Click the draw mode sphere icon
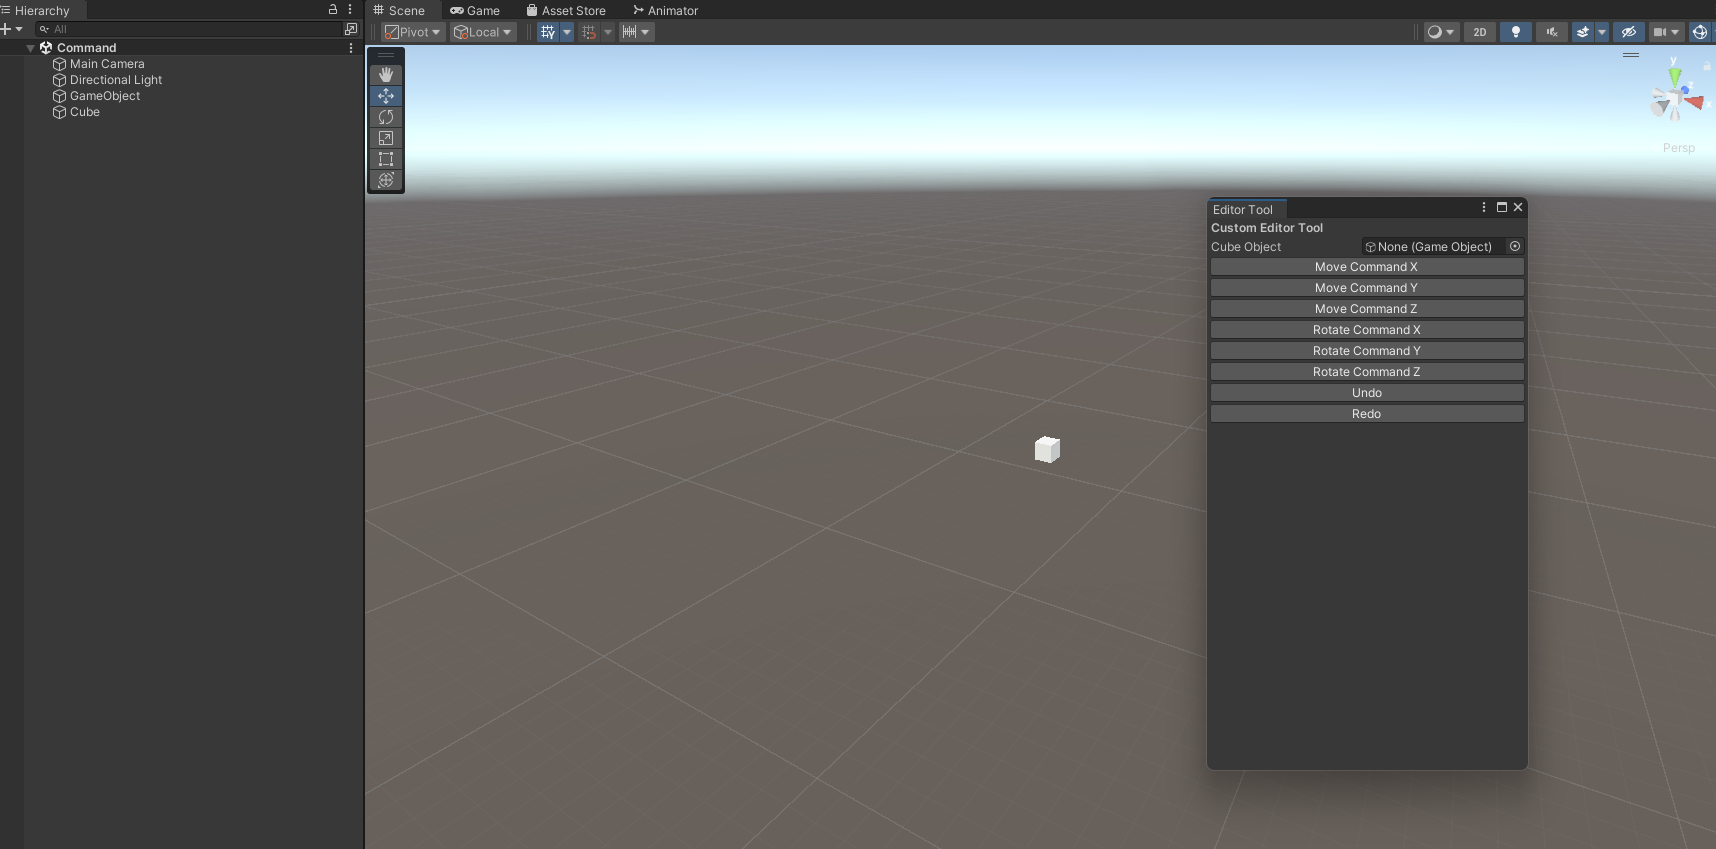The width and height of the screenshot is (1716, 849). click(1435, 32)
